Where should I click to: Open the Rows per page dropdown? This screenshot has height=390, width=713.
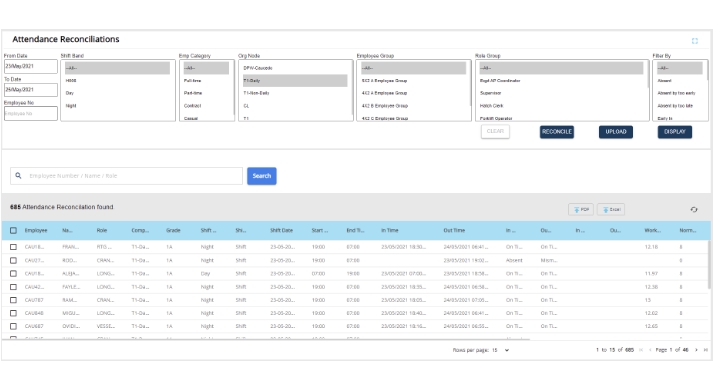(x=501, y=350)
